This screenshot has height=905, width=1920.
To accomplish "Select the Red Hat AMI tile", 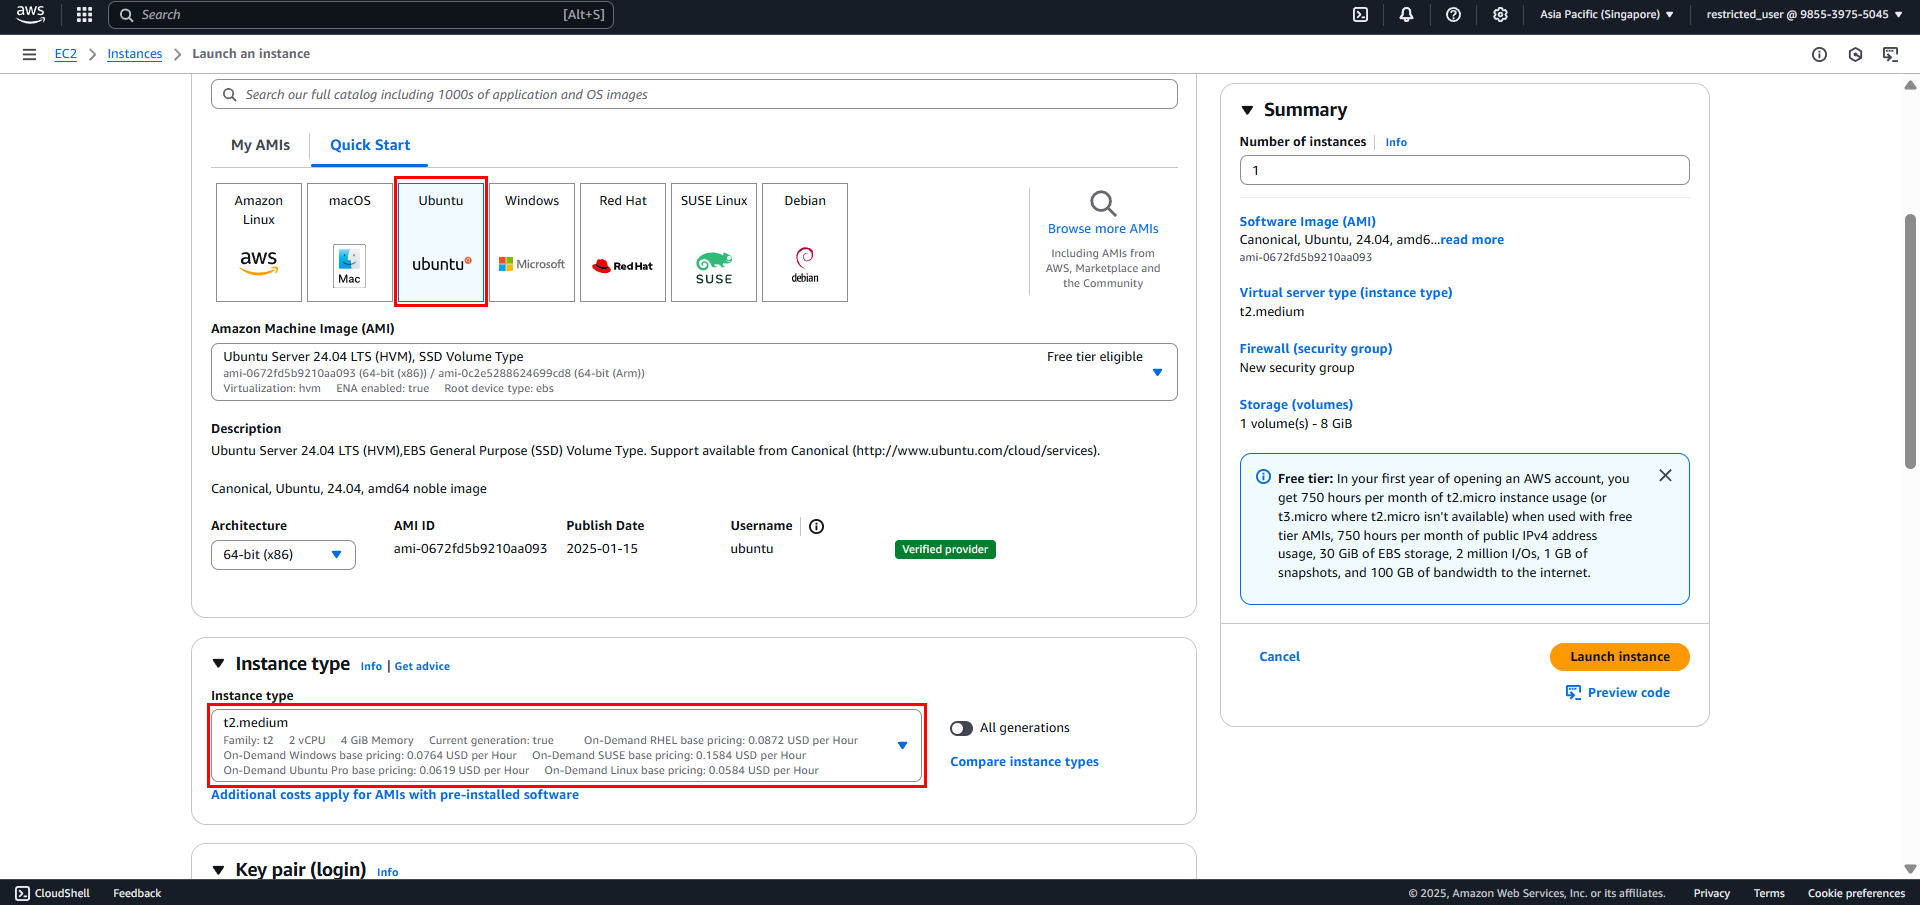I will pyautogui.click(x=623, y=242).
